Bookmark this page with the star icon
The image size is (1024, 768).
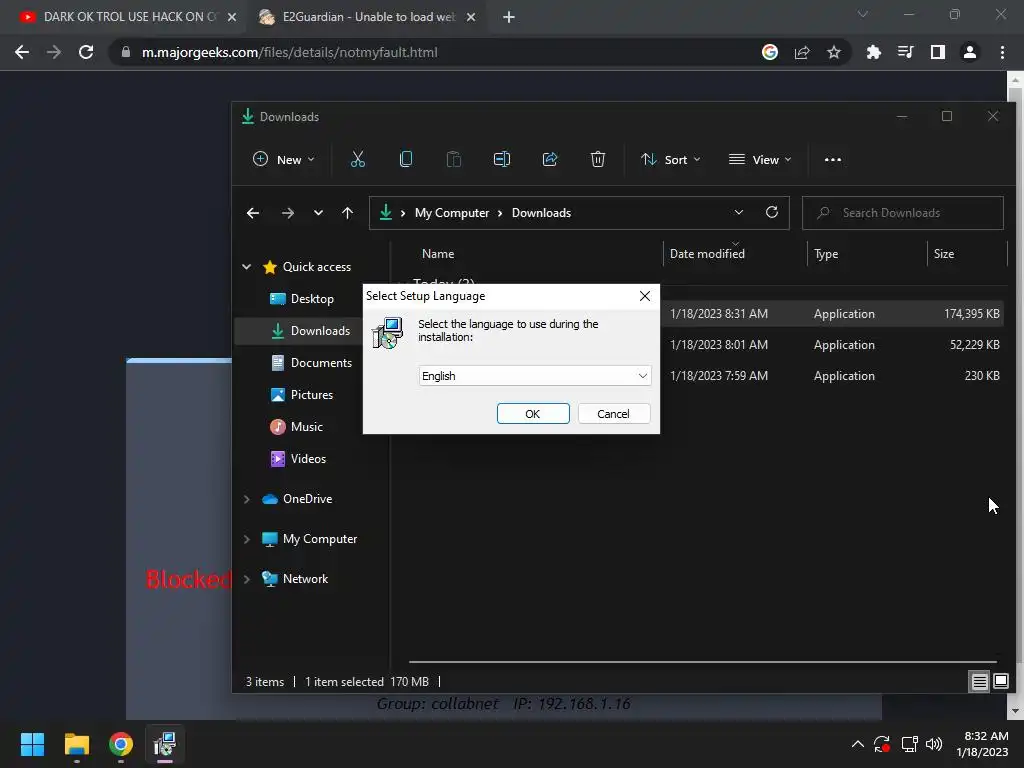834,52
